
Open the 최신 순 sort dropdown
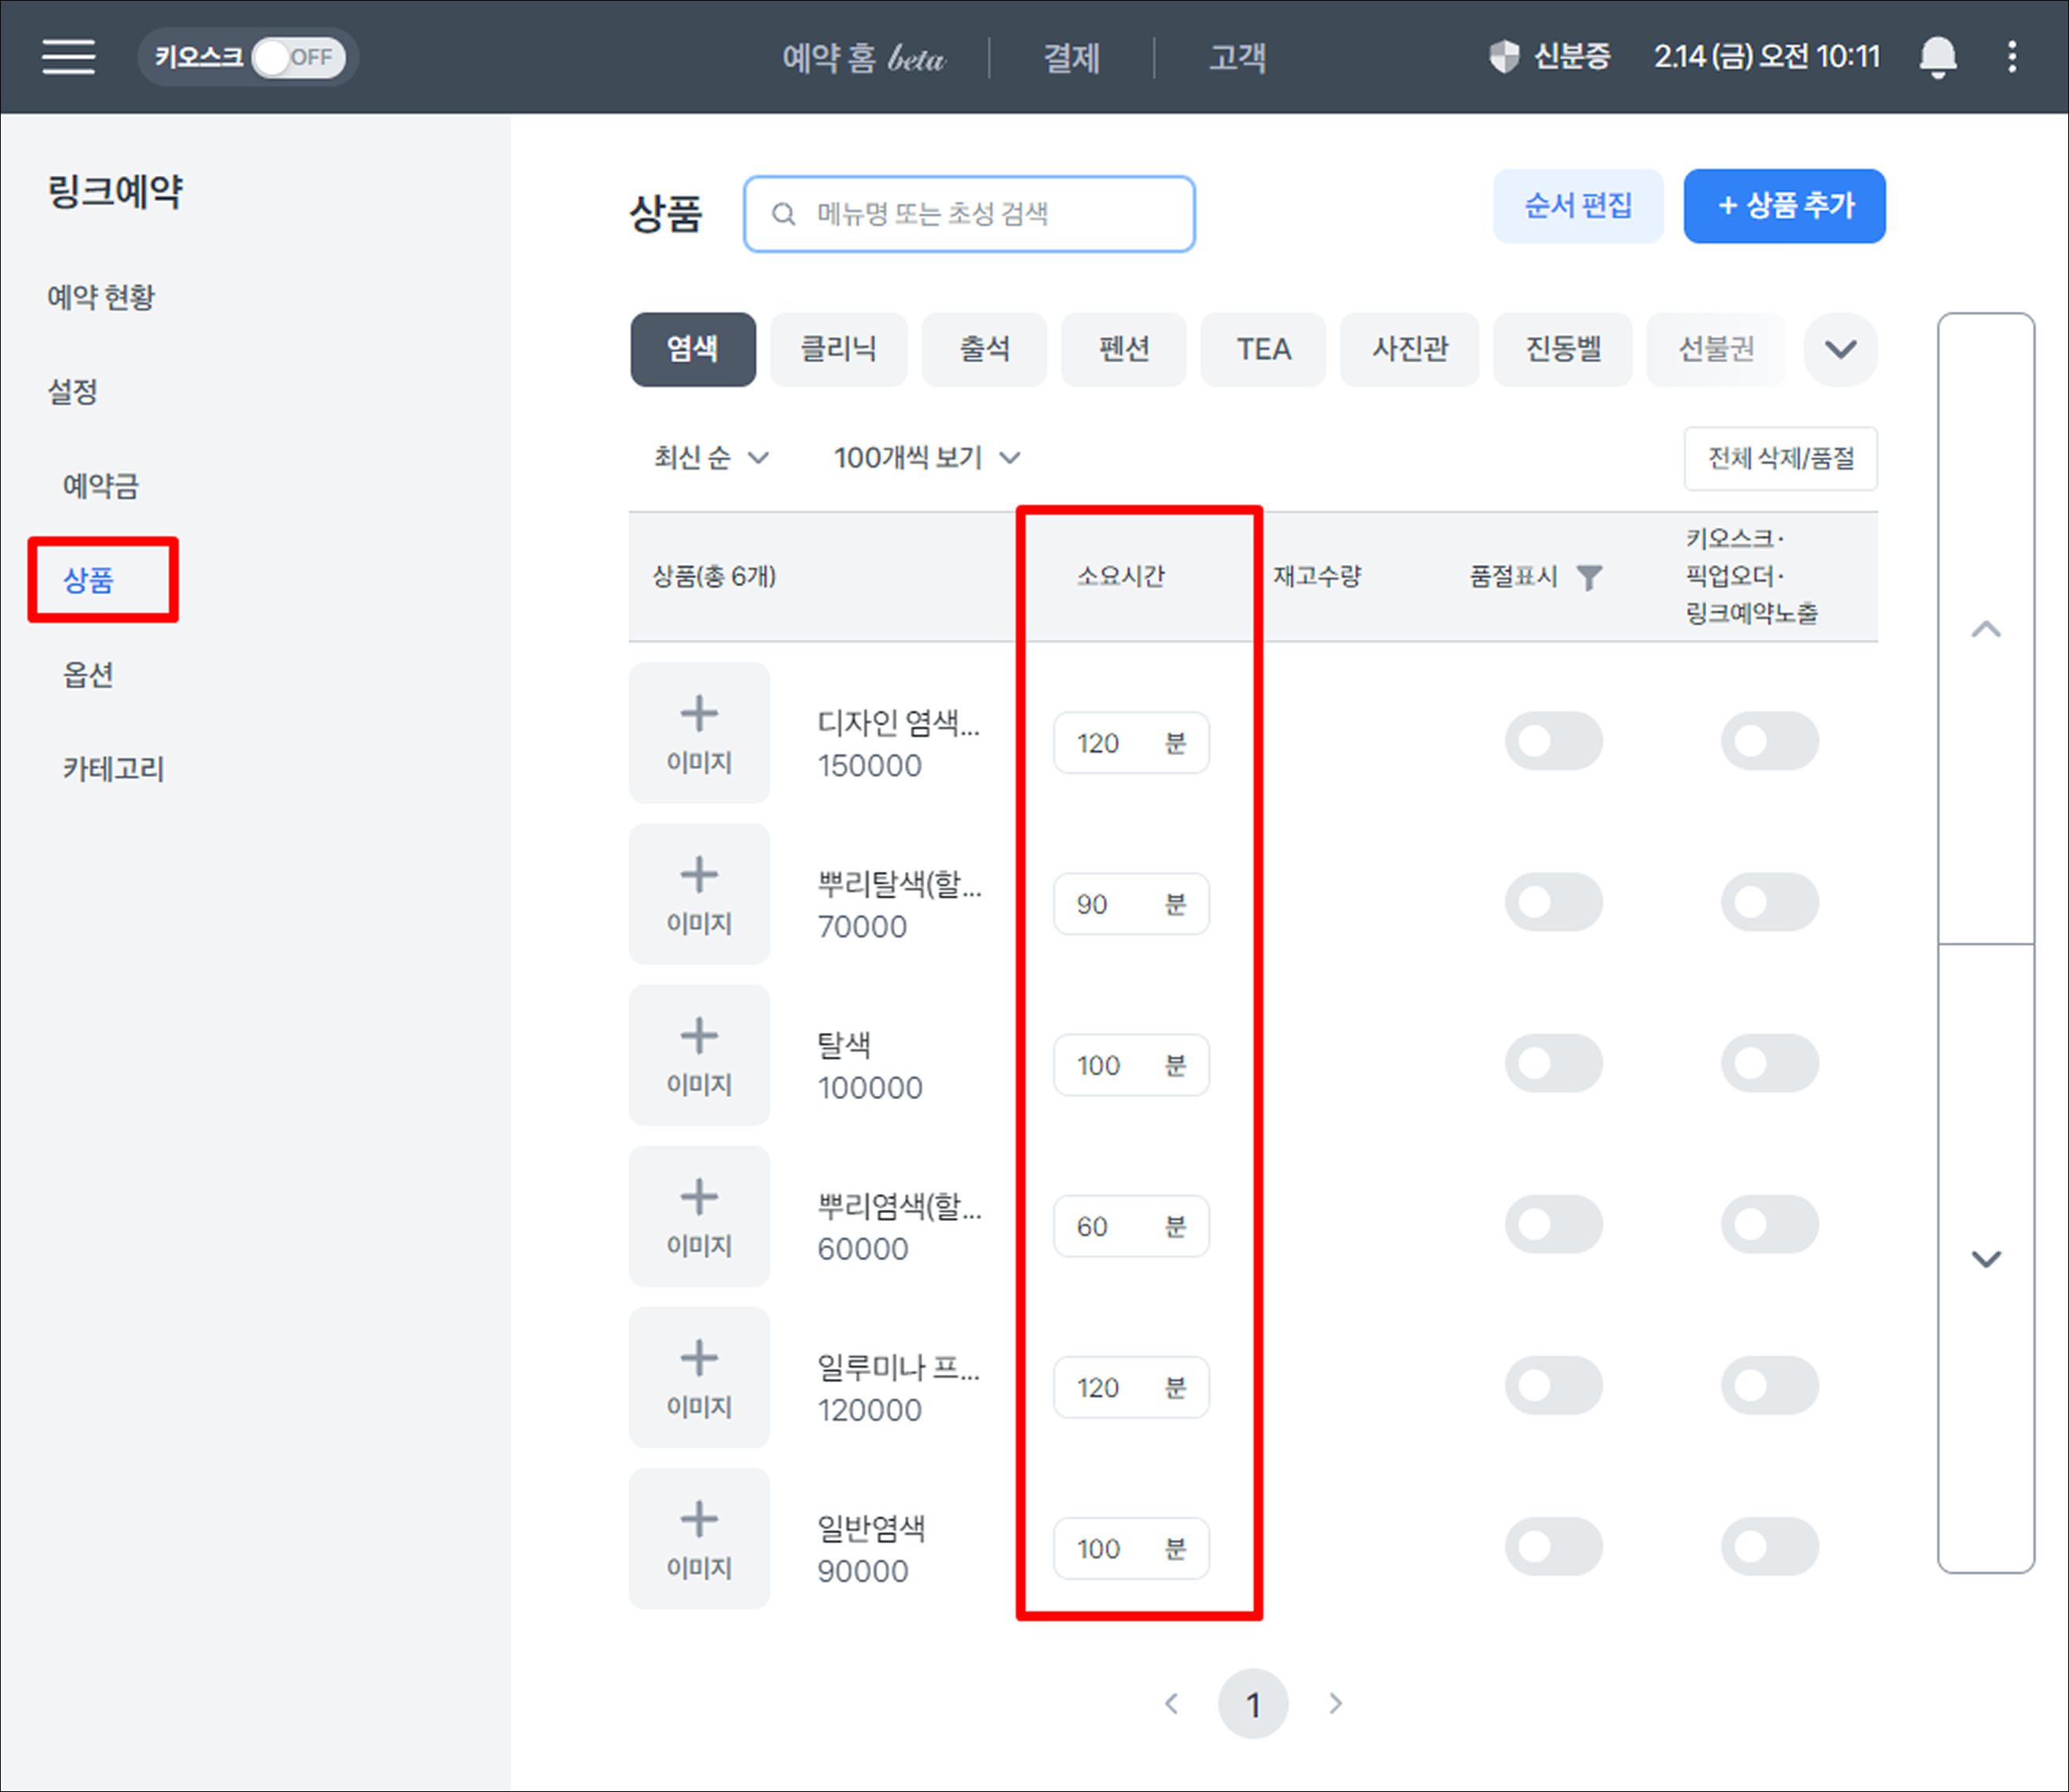[710, 458]
